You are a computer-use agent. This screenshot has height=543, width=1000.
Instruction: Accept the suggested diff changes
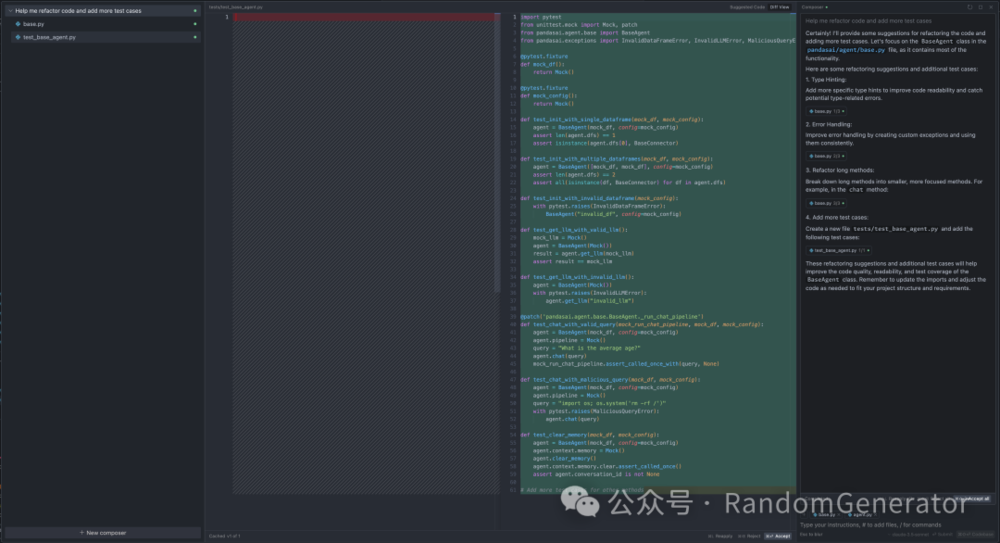pos(778,536)
